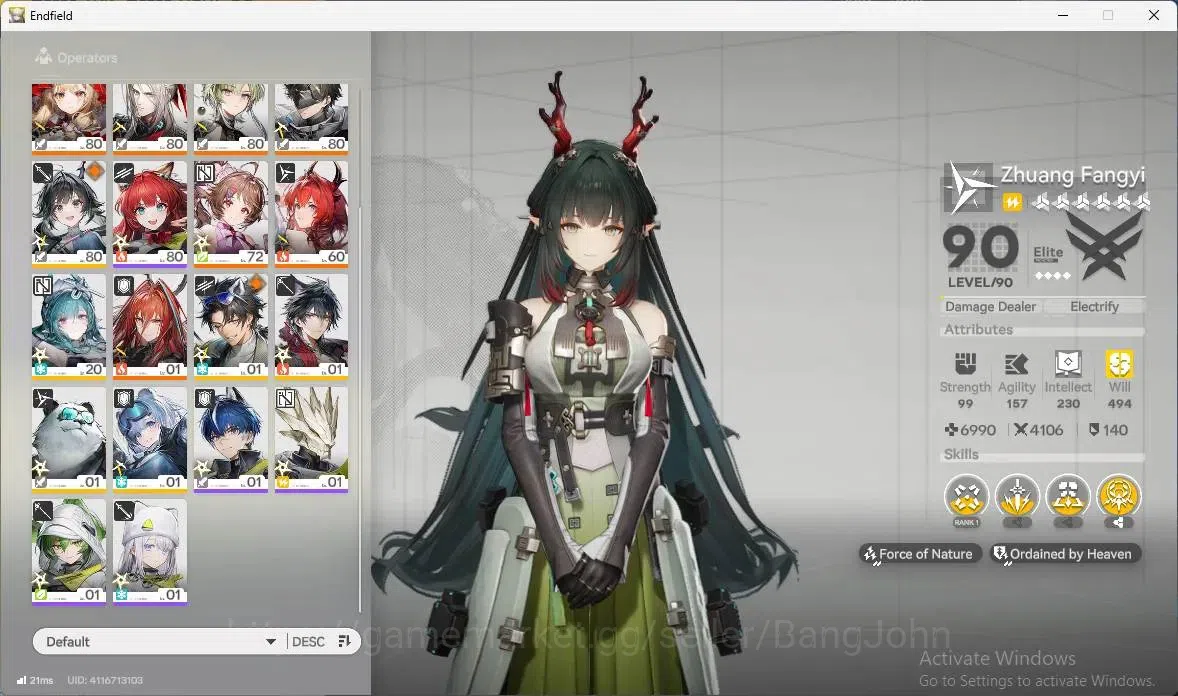Click Zhuang Fangyi's class emblem icon
Screen dimensions: 1178x696
[x=968, y=186]
